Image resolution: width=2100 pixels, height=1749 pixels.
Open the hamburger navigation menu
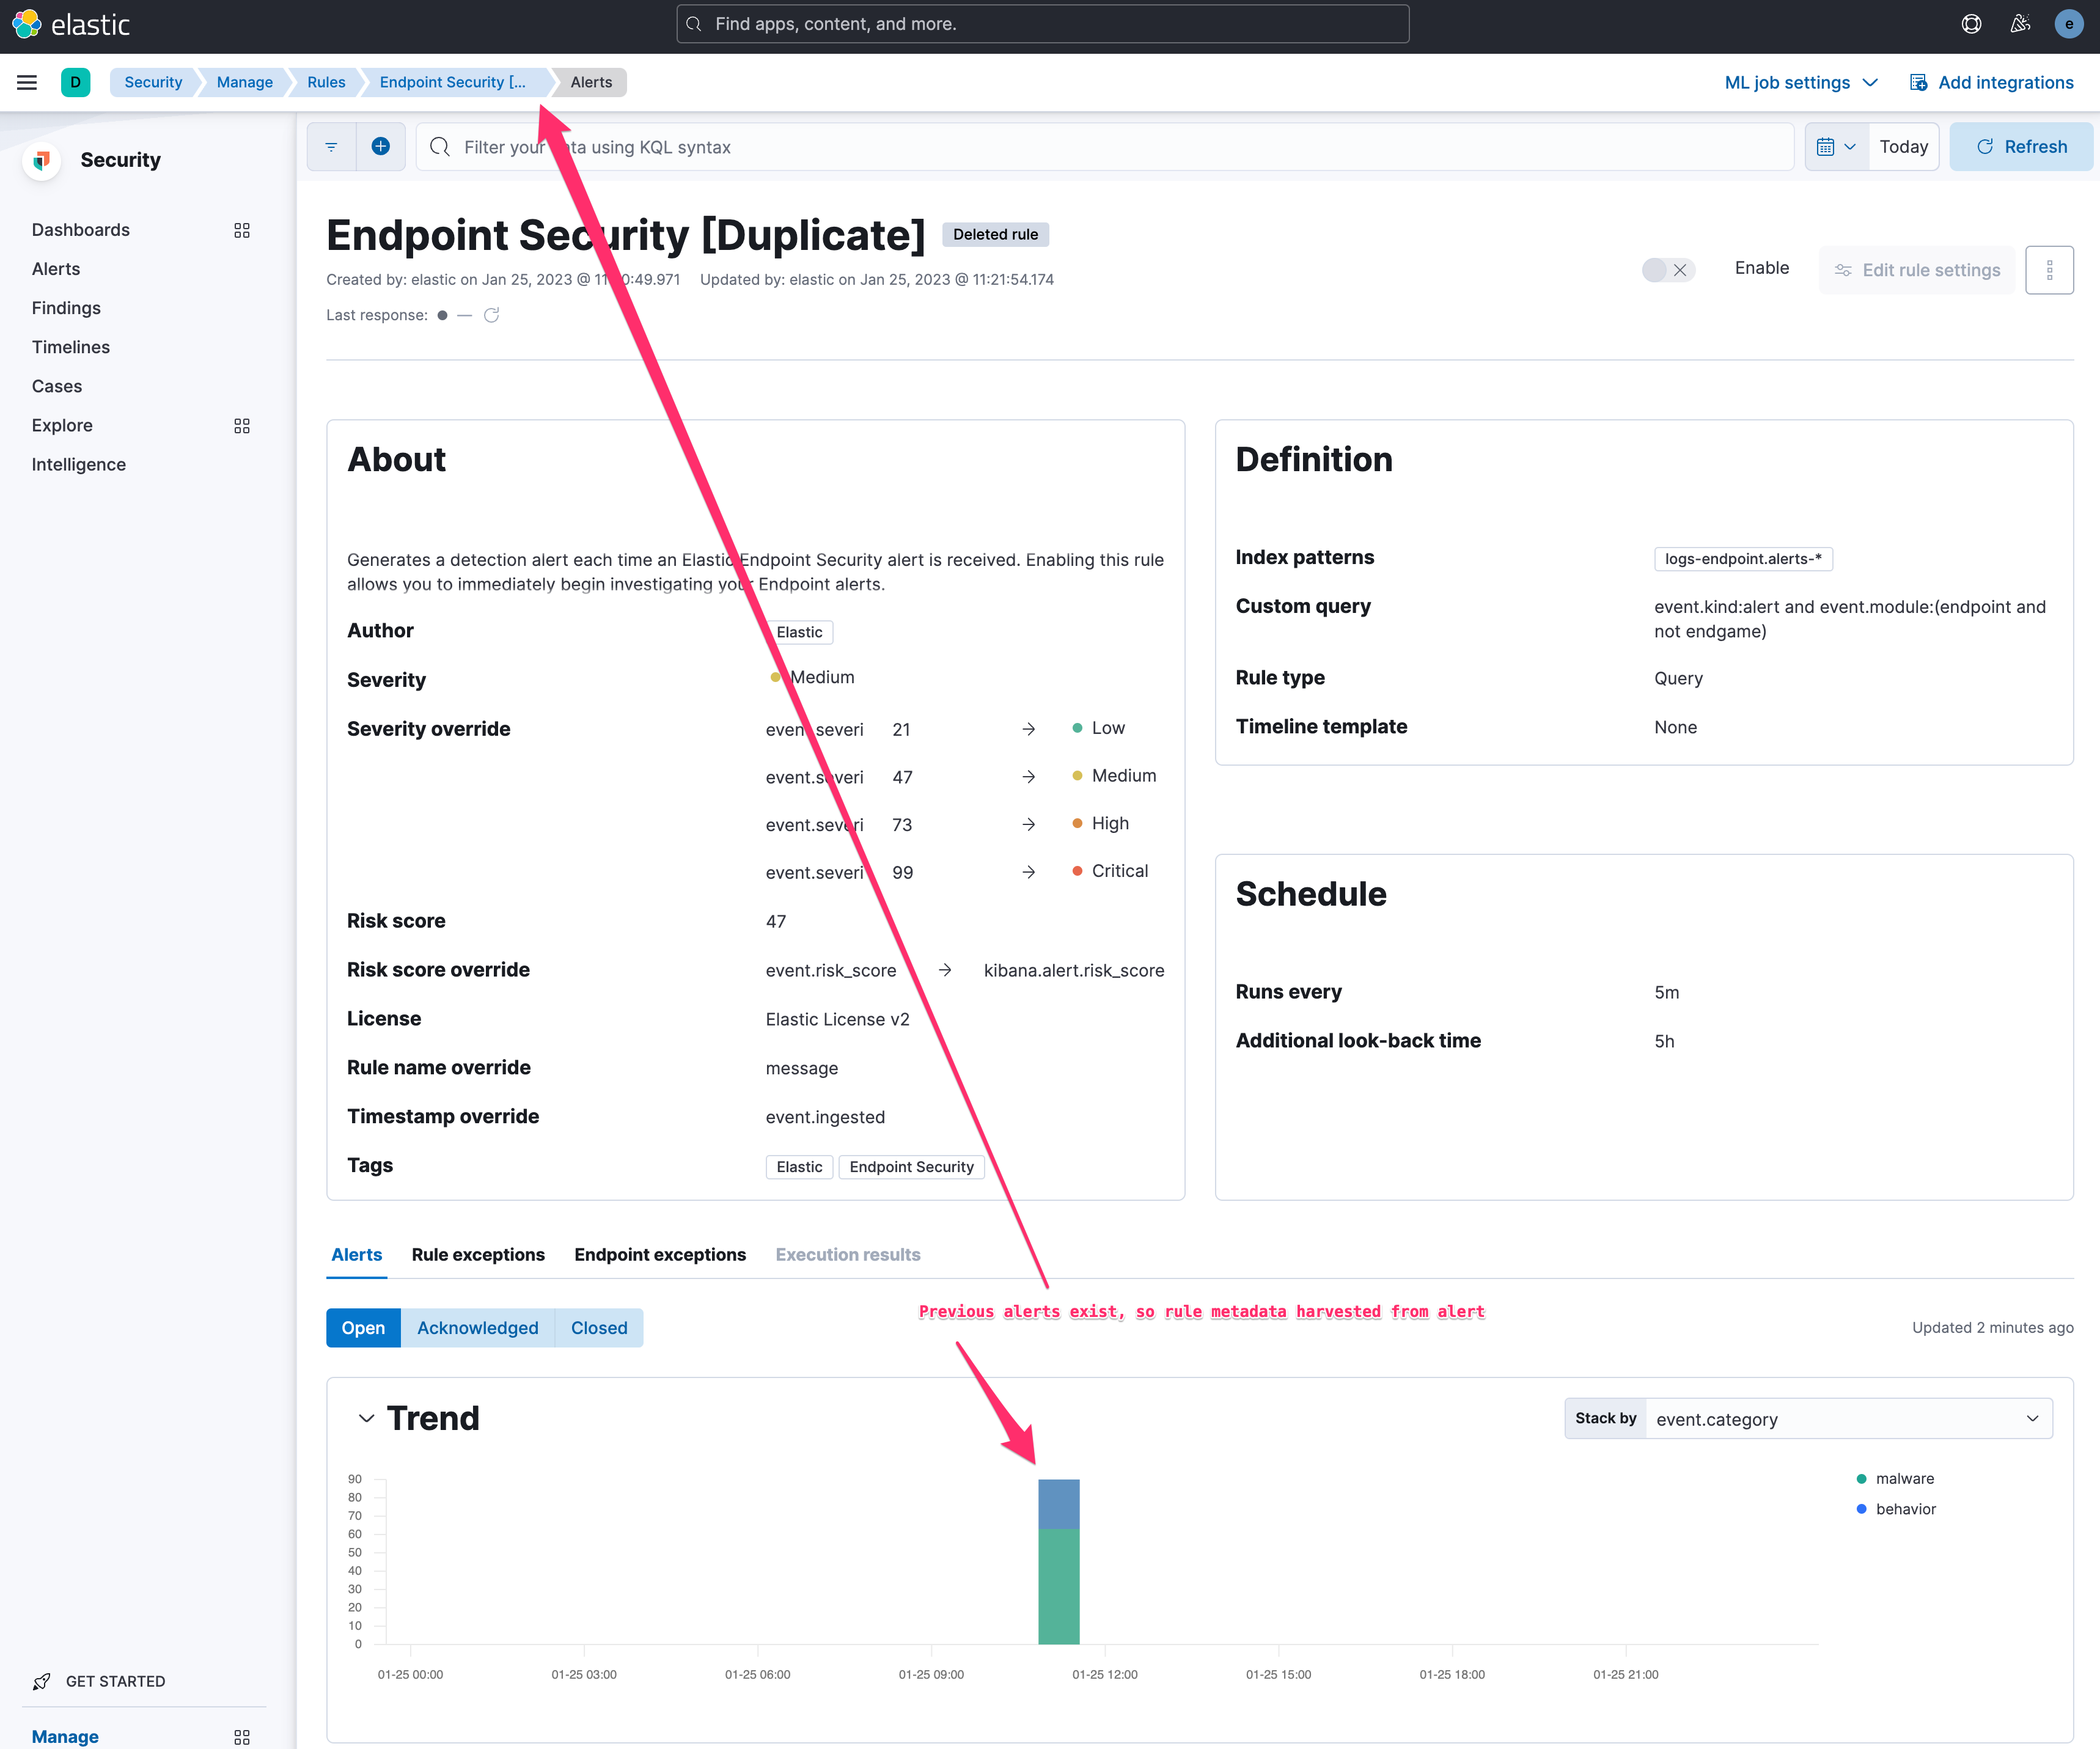[27, 82]
